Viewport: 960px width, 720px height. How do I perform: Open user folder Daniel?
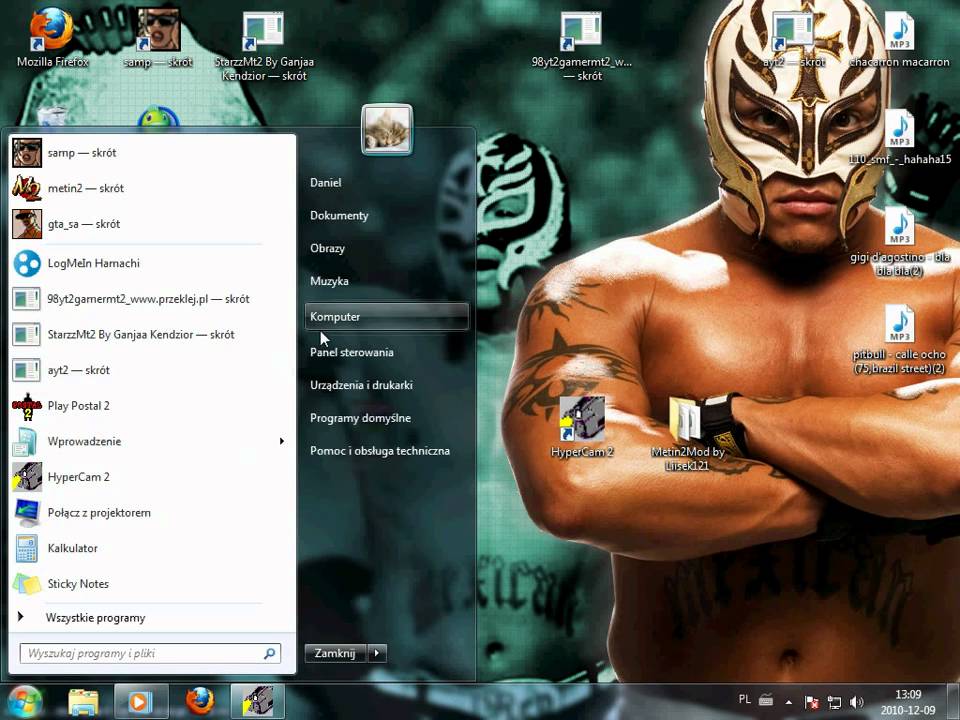[x=387, y=182]
